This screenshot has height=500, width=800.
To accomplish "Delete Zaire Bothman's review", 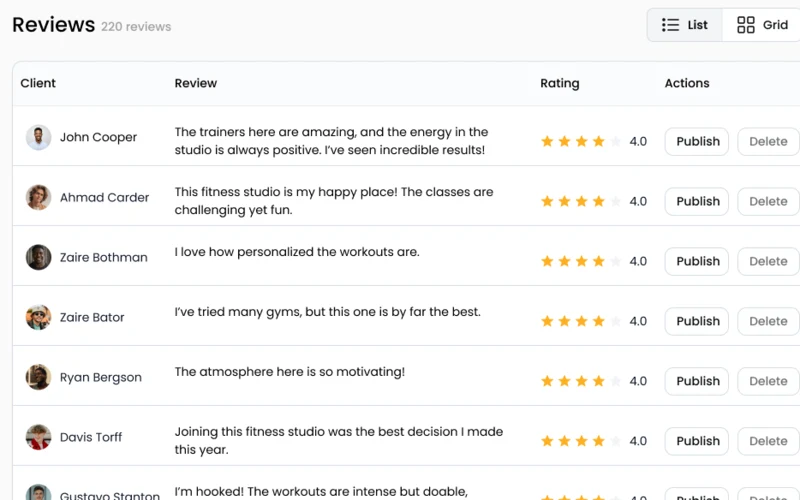I will 768,261.
